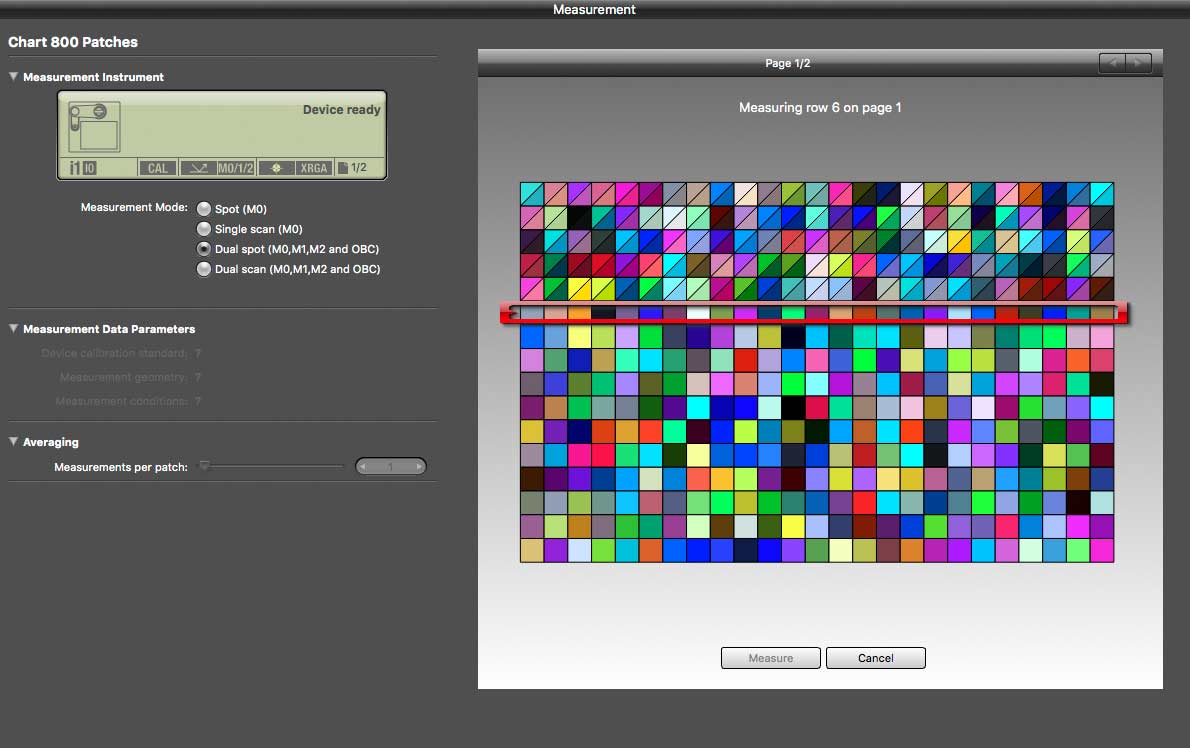Click the 'Measurement' window title
Screen dimensions: 1190x748
(594, 9)
